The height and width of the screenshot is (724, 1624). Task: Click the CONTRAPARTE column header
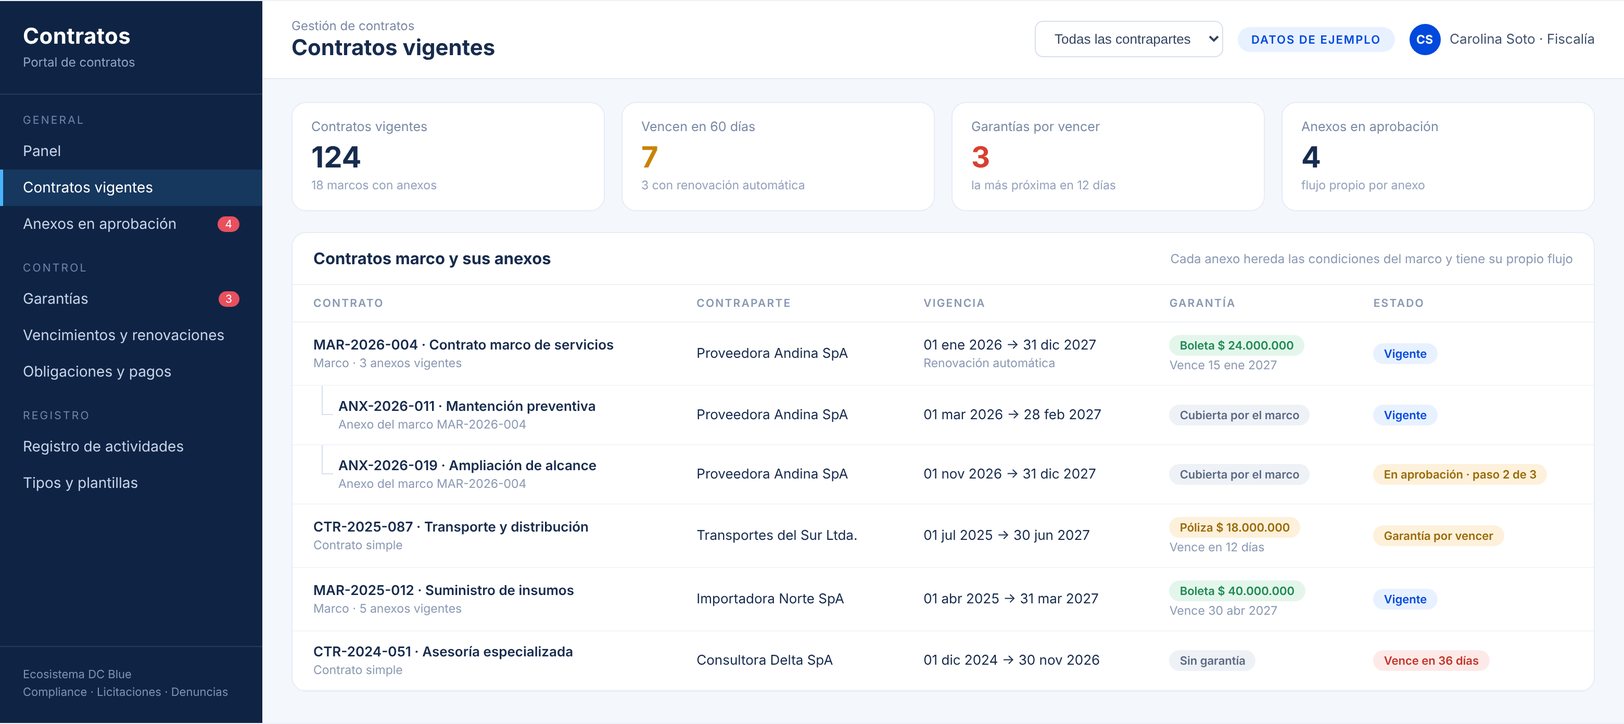tap(744, 303)
